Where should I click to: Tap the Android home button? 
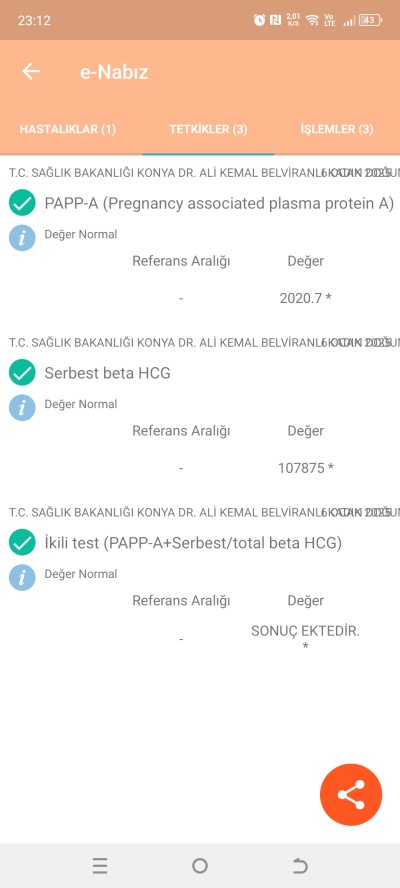coord(199,866)
